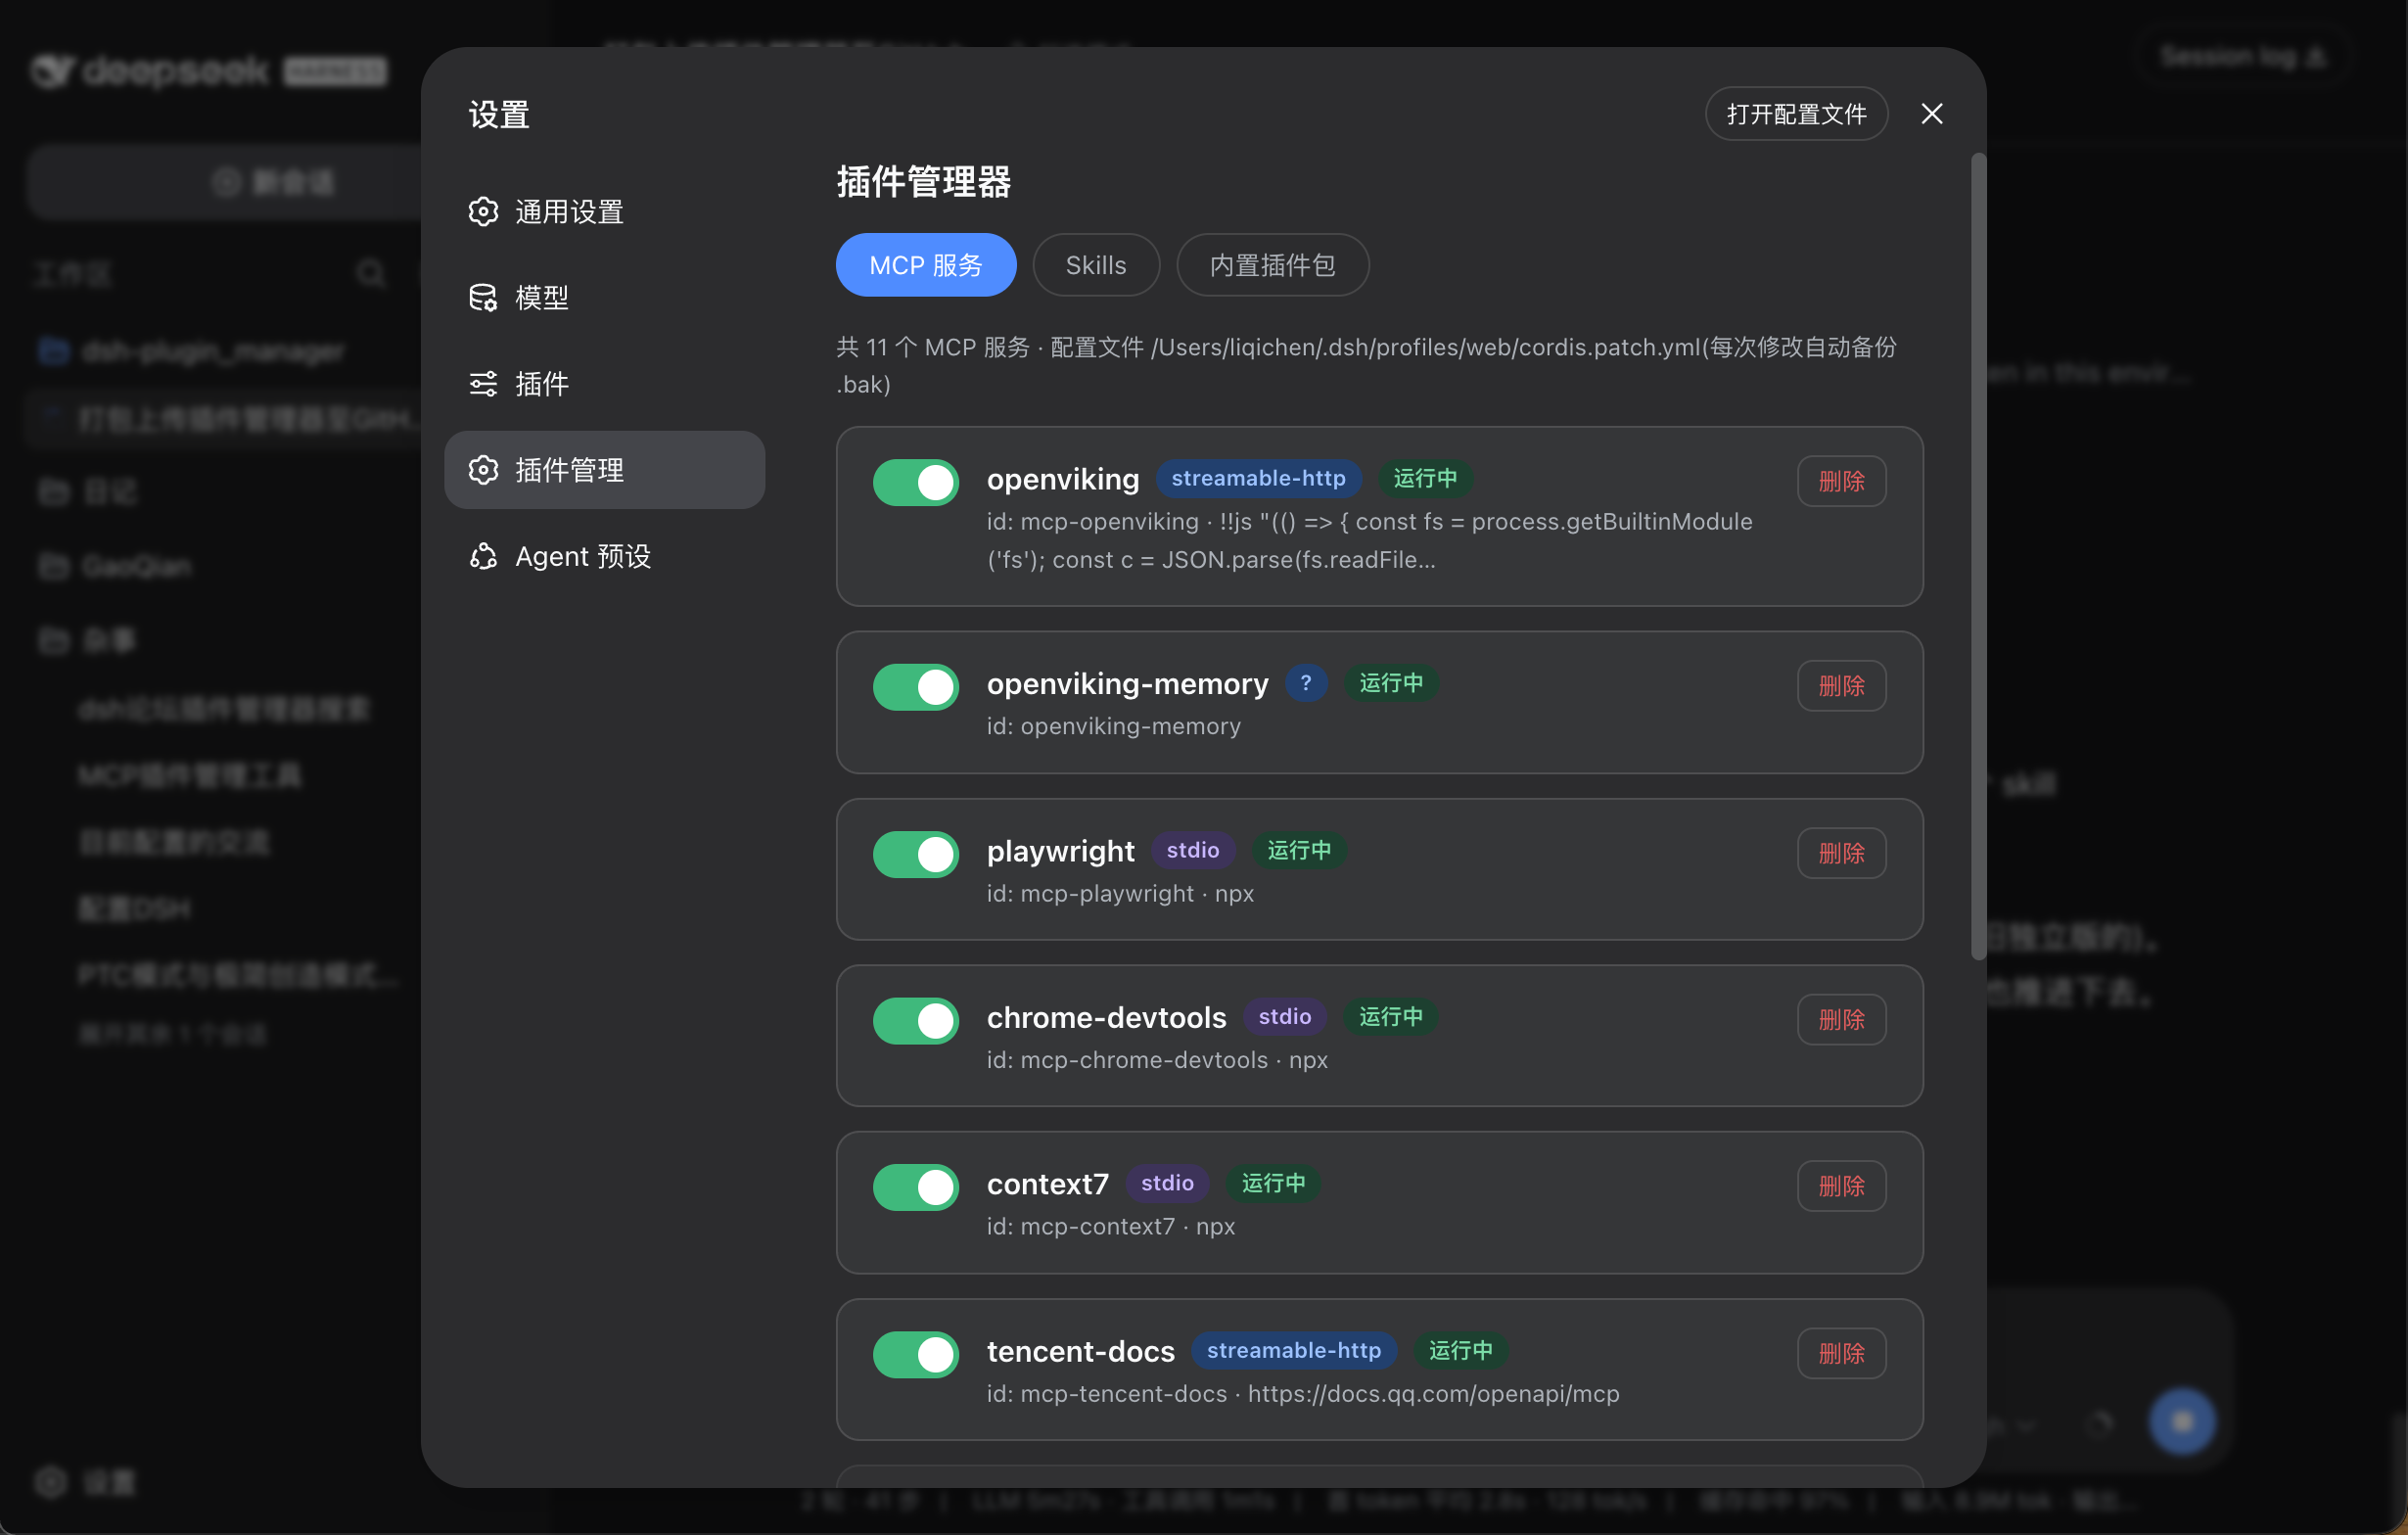This screenshot has height=1535, width=2408.
Task: Toggle the tencent-docs service switch
Action: 915,1354
